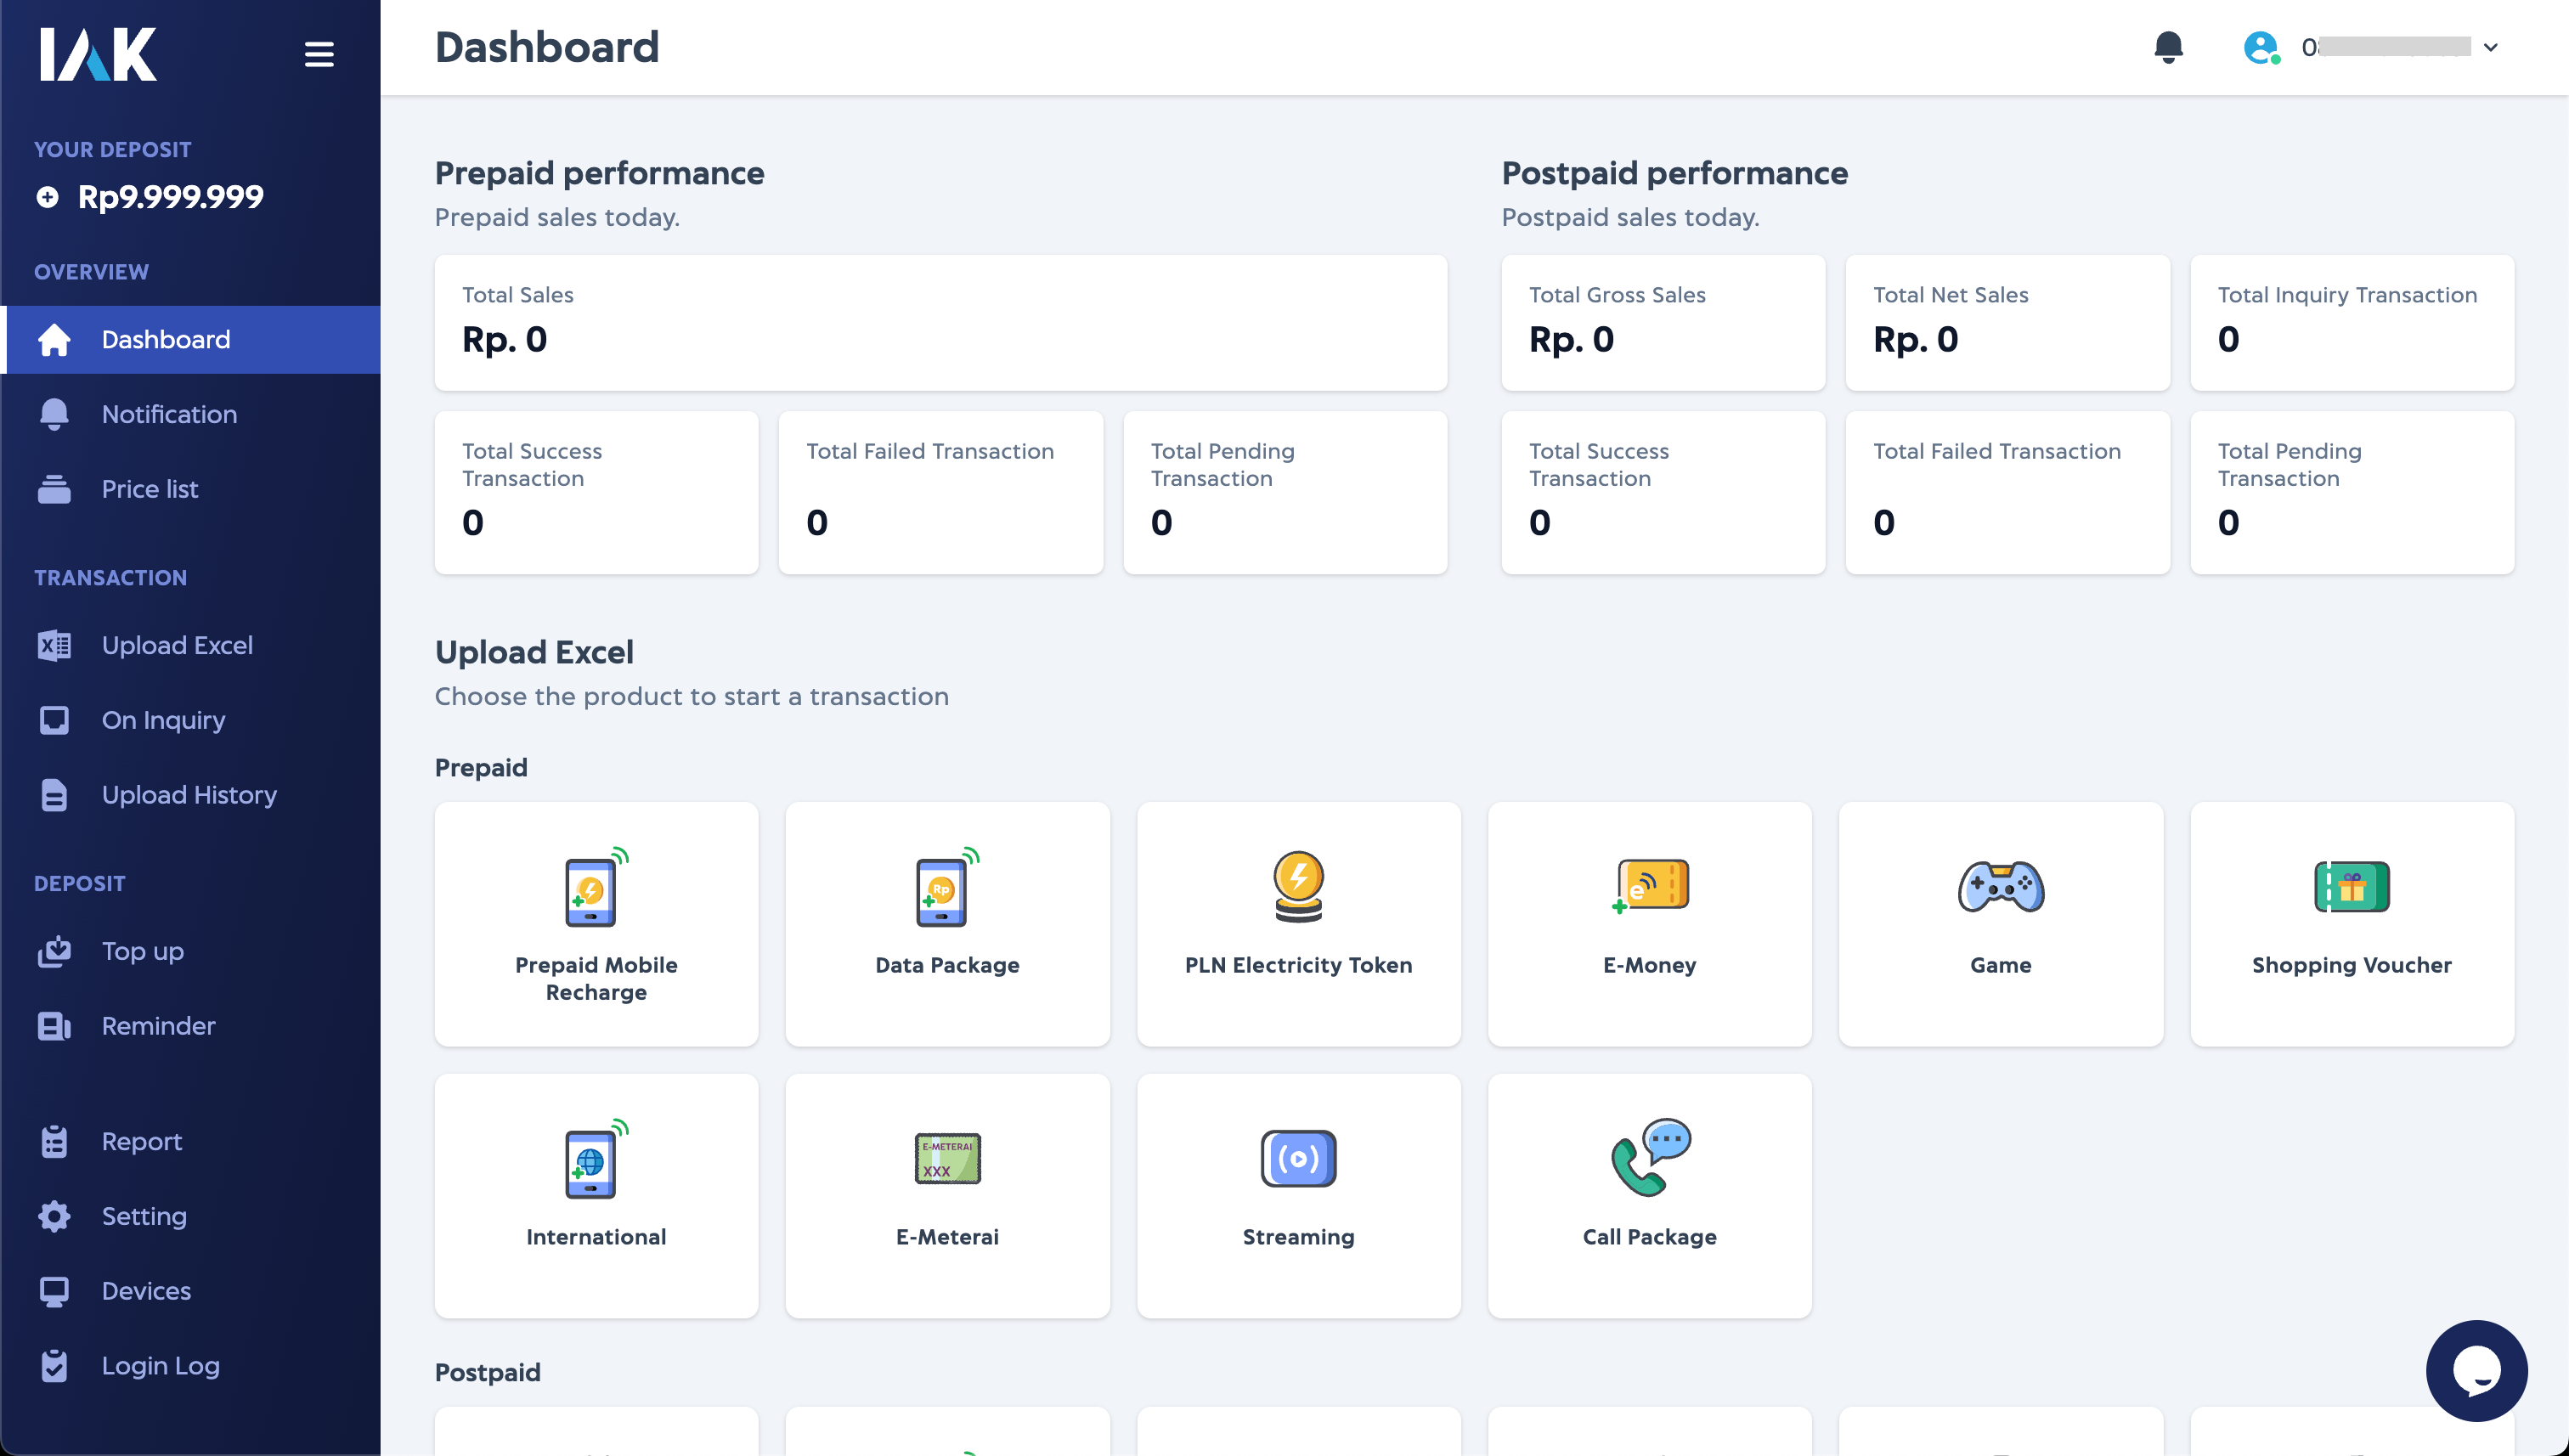Choose the Data Package product card
Image resolution: width=2569 pixels, height=1456 pixels.
(947, 924)
